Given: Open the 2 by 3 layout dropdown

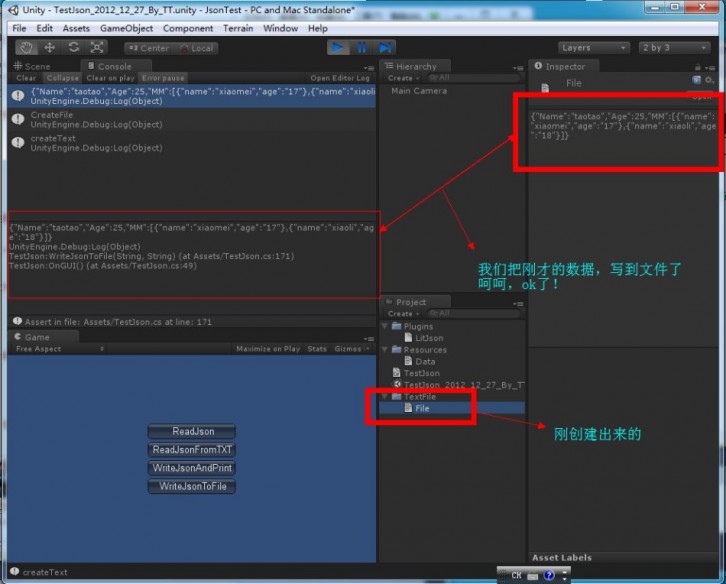Looking at the screenshot, I should tap(674, 48).
